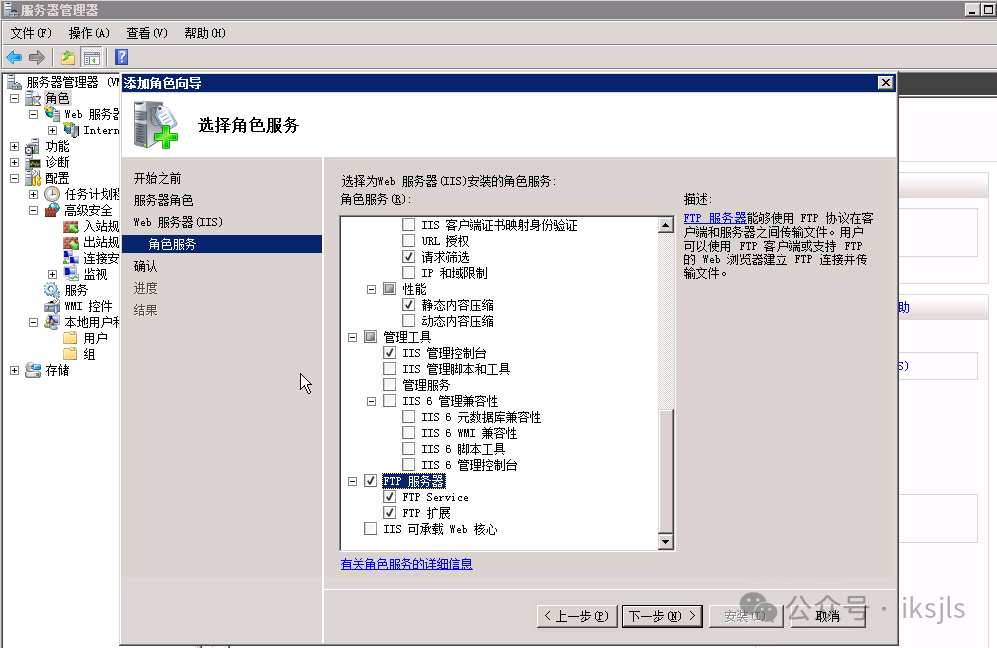Open 有关角色服务的详细信息 link
Viewport: 997px width, 648px height.
coord(406,564)
